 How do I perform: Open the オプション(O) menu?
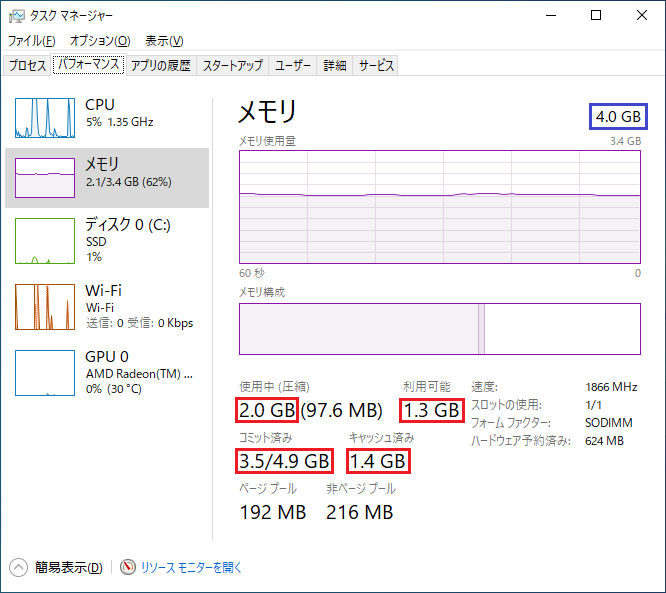tap(100, 41)
